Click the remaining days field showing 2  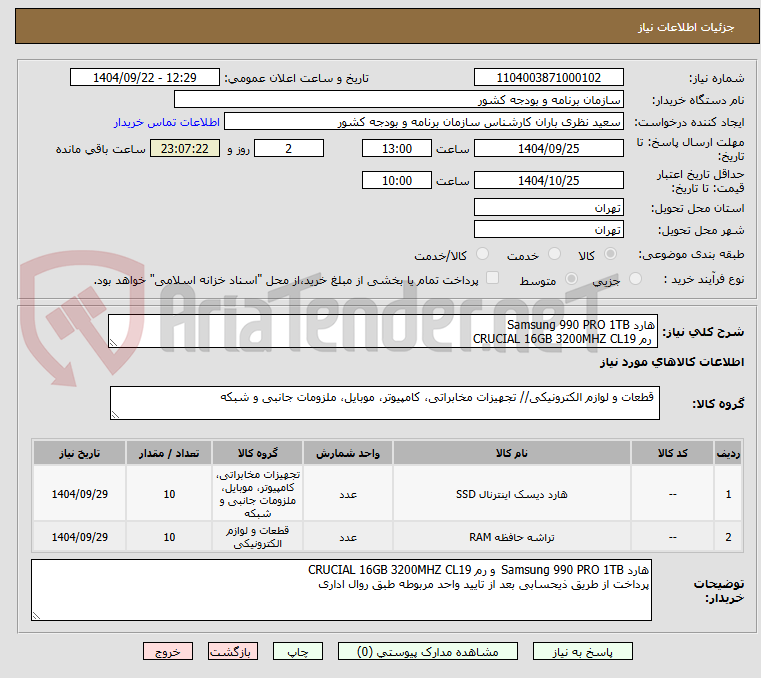pyautogui.click(x=289, y=148)
